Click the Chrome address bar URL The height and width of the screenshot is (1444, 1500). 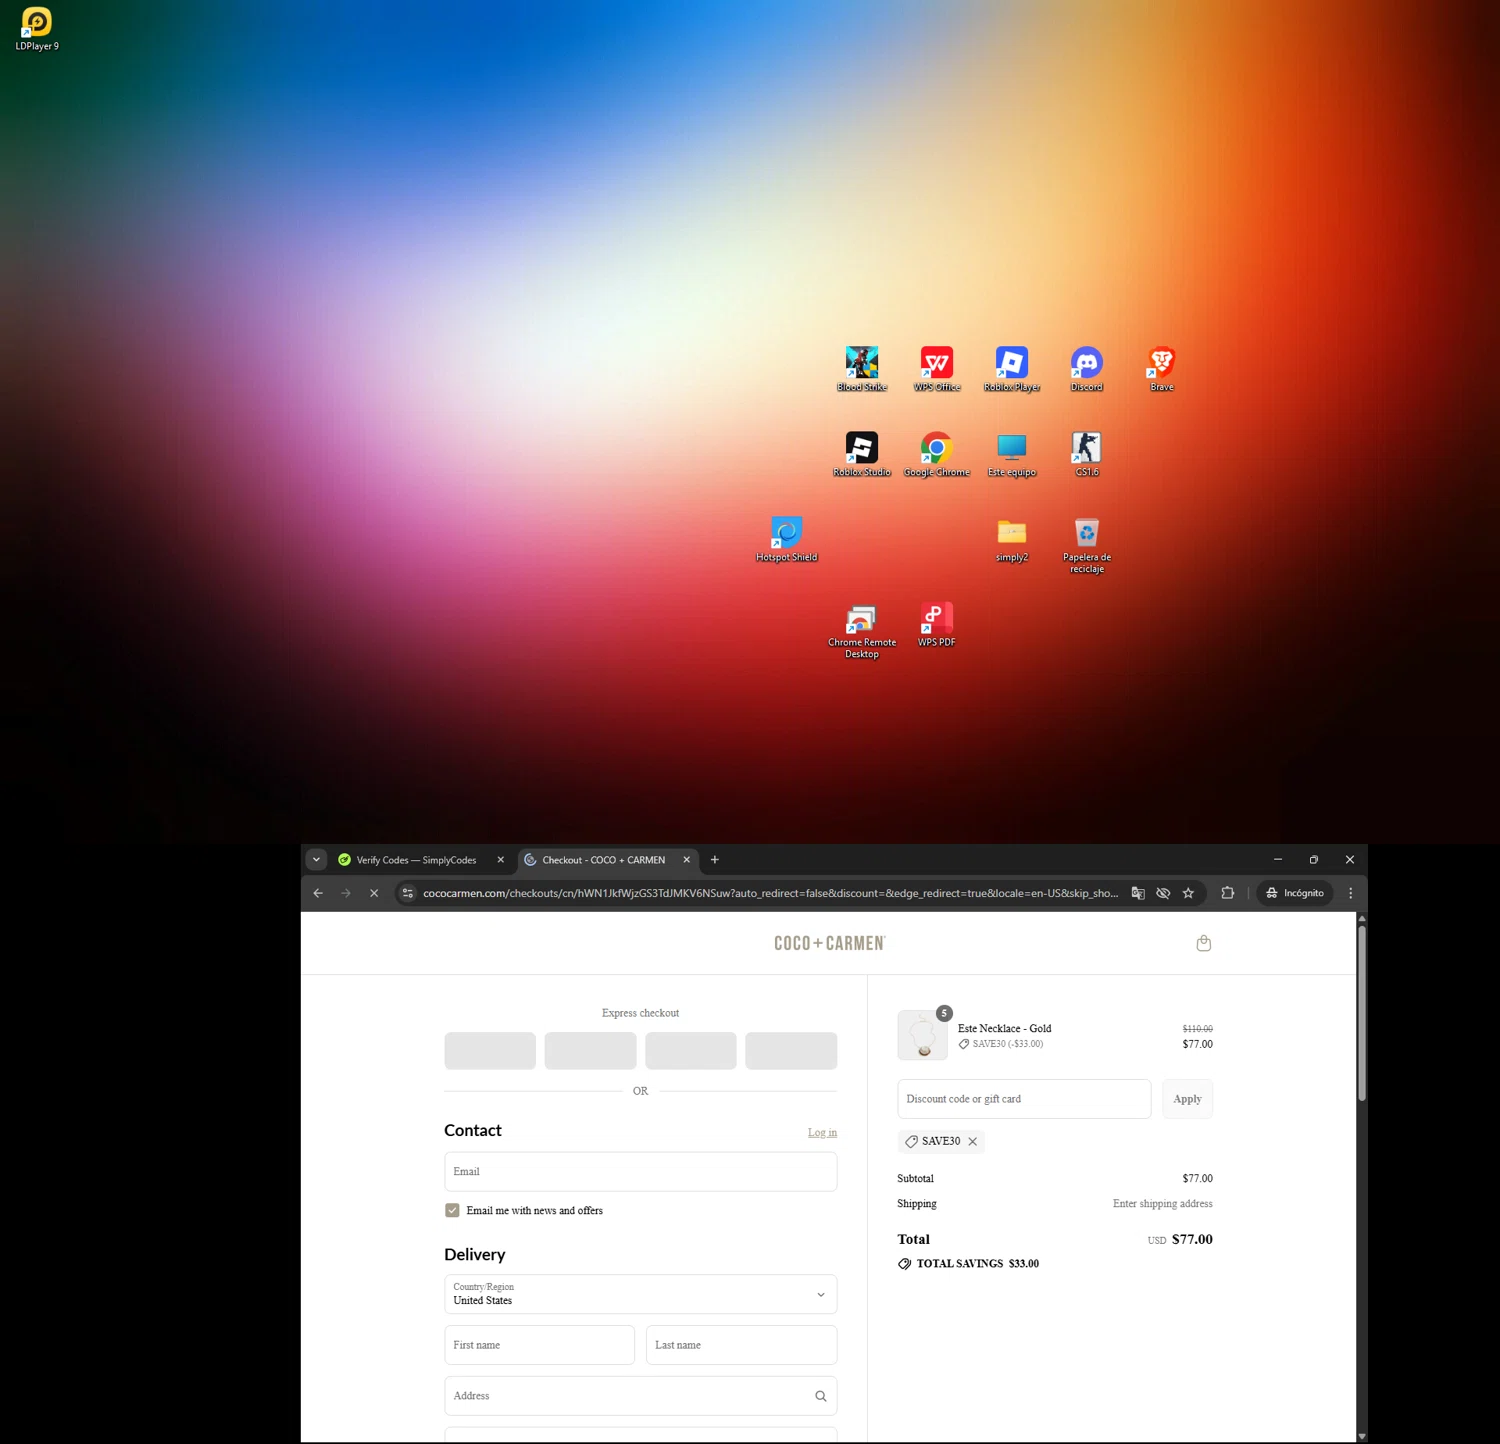point(770,893)
